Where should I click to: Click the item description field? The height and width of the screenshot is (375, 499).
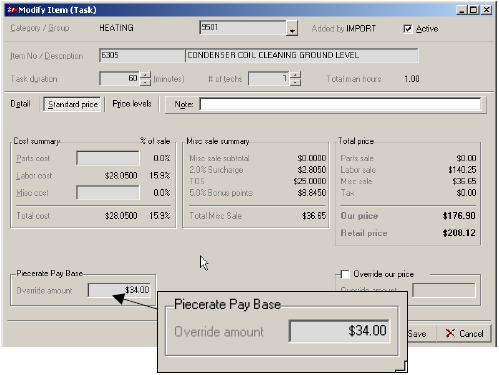tap(301, 55)
